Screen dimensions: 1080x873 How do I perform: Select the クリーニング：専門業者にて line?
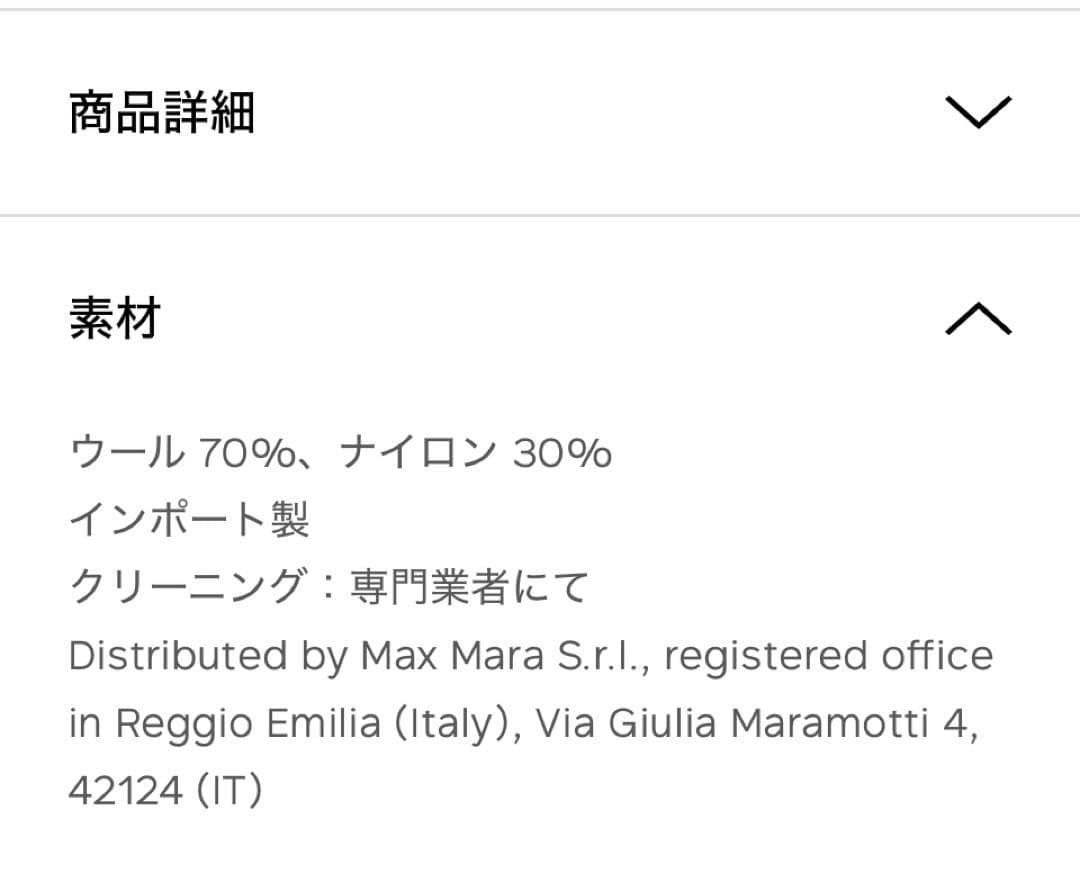click(x=330, y=584)
